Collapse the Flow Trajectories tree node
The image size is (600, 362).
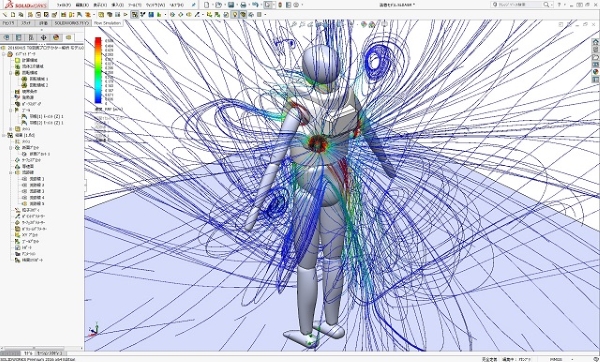pos(11,173)
